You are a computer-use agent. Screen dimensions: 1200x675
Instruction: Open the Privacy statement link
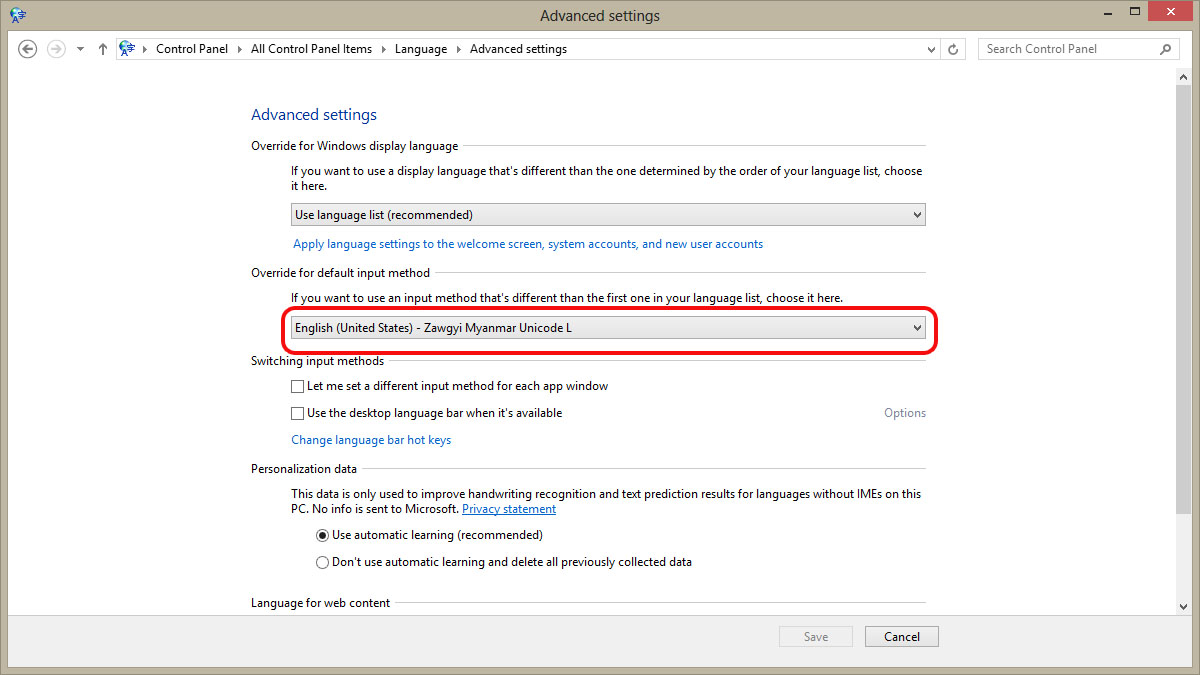(x=509, y=509)
